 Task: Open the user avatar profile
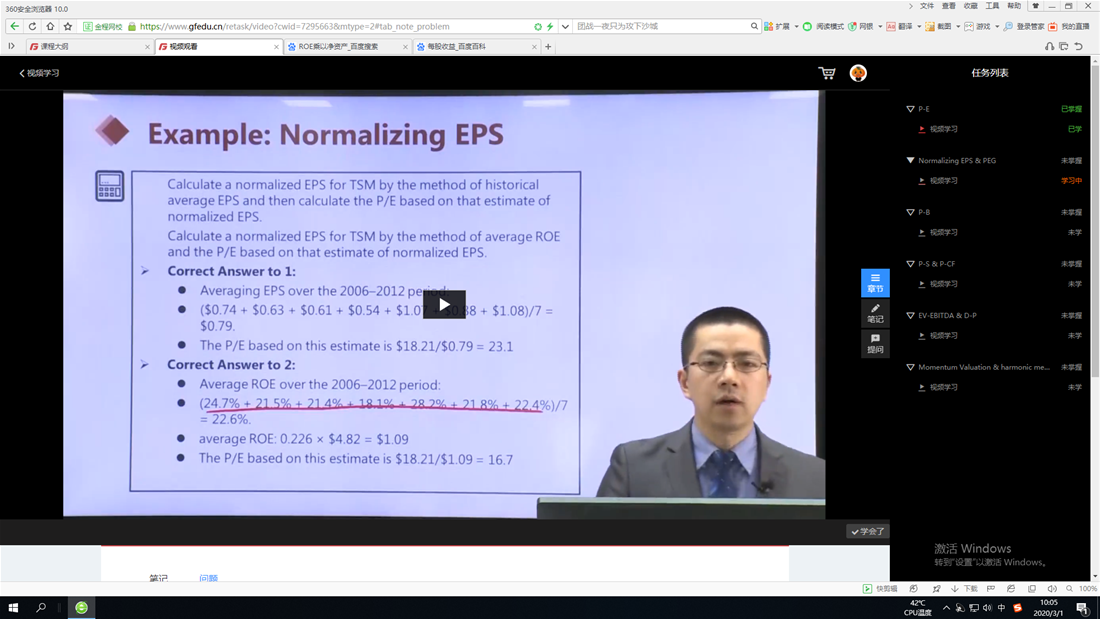tap(858, 73)
